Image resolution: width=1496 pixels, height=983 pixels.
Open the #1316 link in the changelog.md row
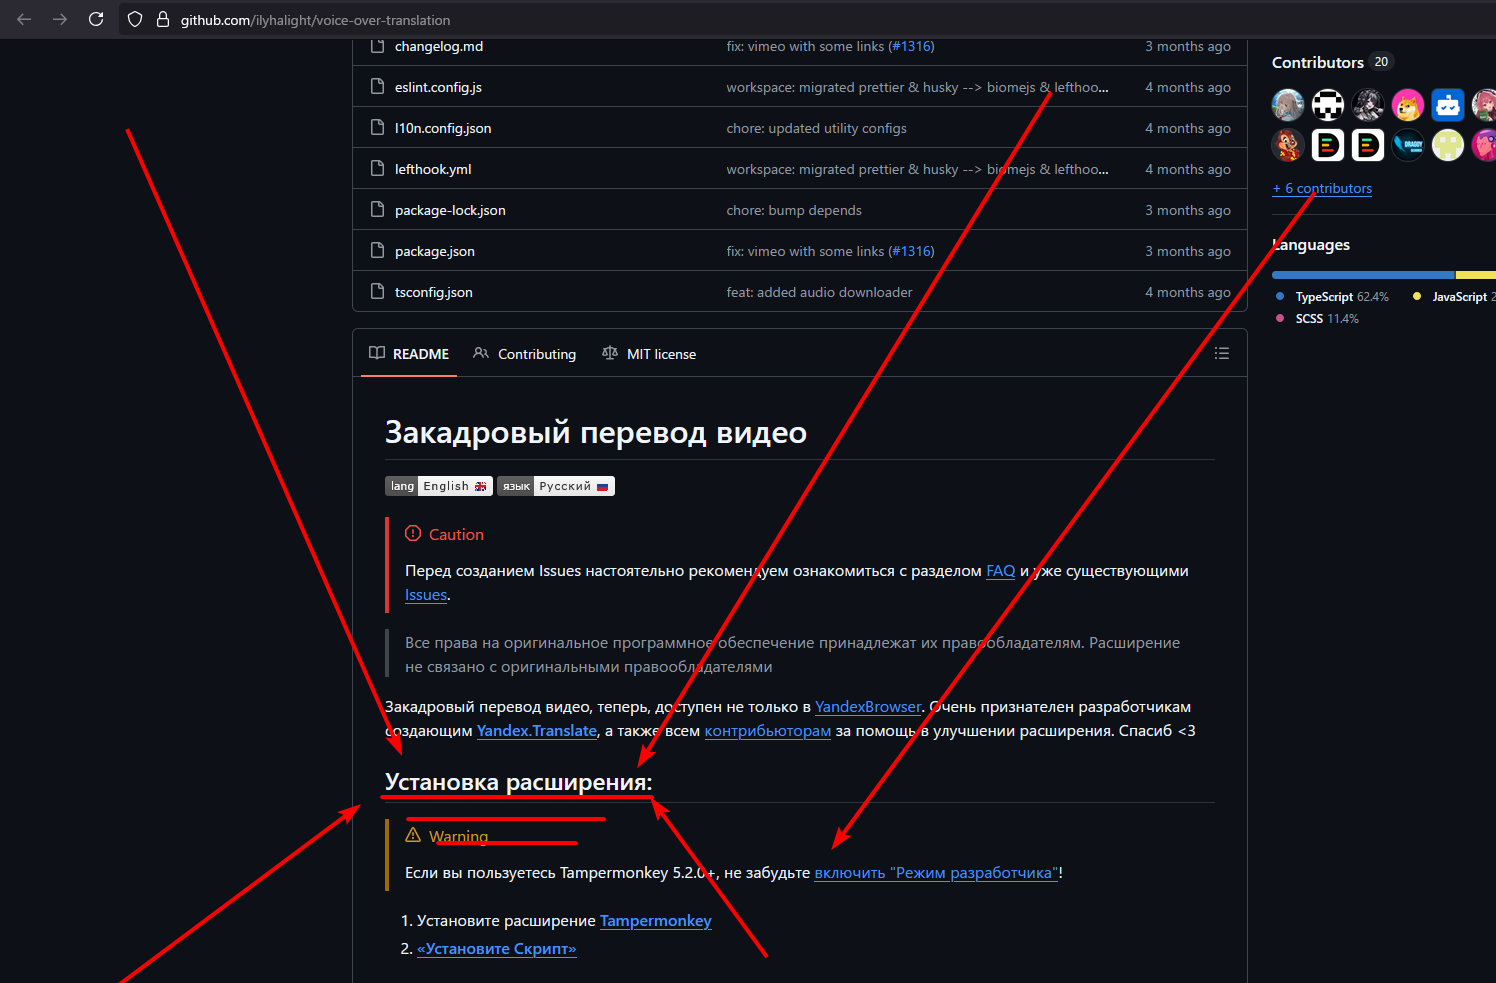[x=911, y=46]
